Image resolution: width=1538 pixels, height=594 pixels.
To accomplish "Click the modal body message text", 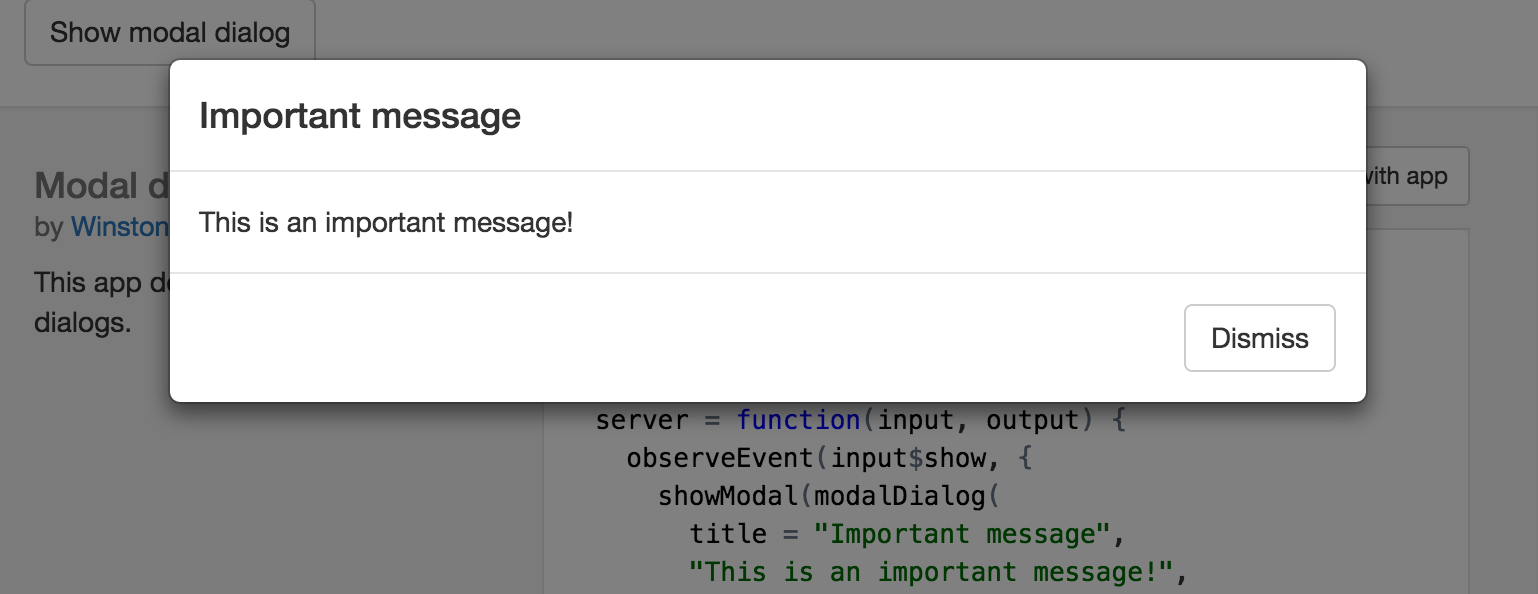I will pyautogui.click(x=387, y=222).
